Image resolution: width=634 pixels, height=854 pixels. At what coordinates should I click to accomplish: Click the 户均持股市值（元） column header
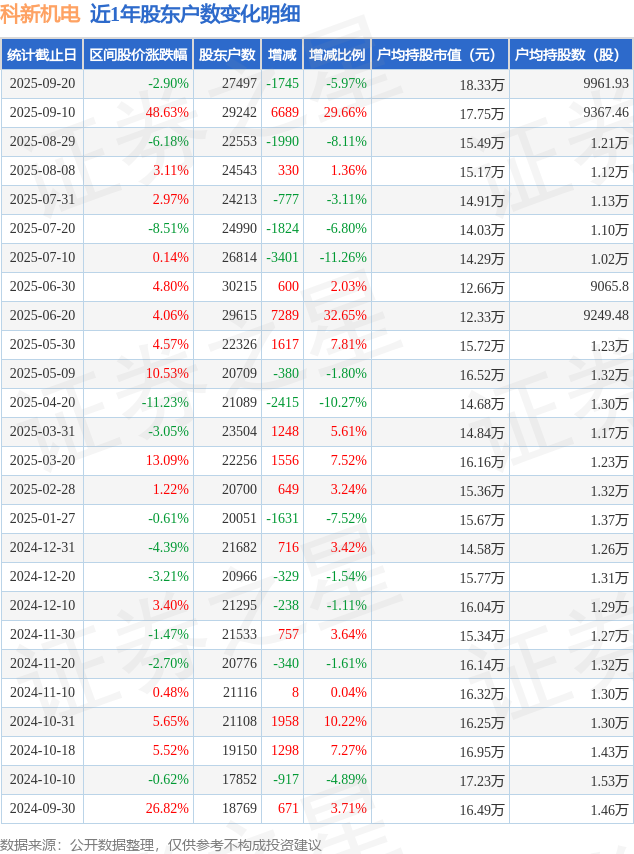(439, 55)
